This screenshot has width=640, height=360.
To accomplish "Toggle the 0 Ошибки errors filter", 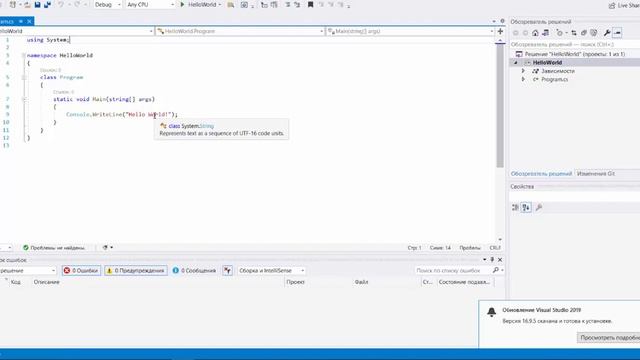I will coord(81,271).
